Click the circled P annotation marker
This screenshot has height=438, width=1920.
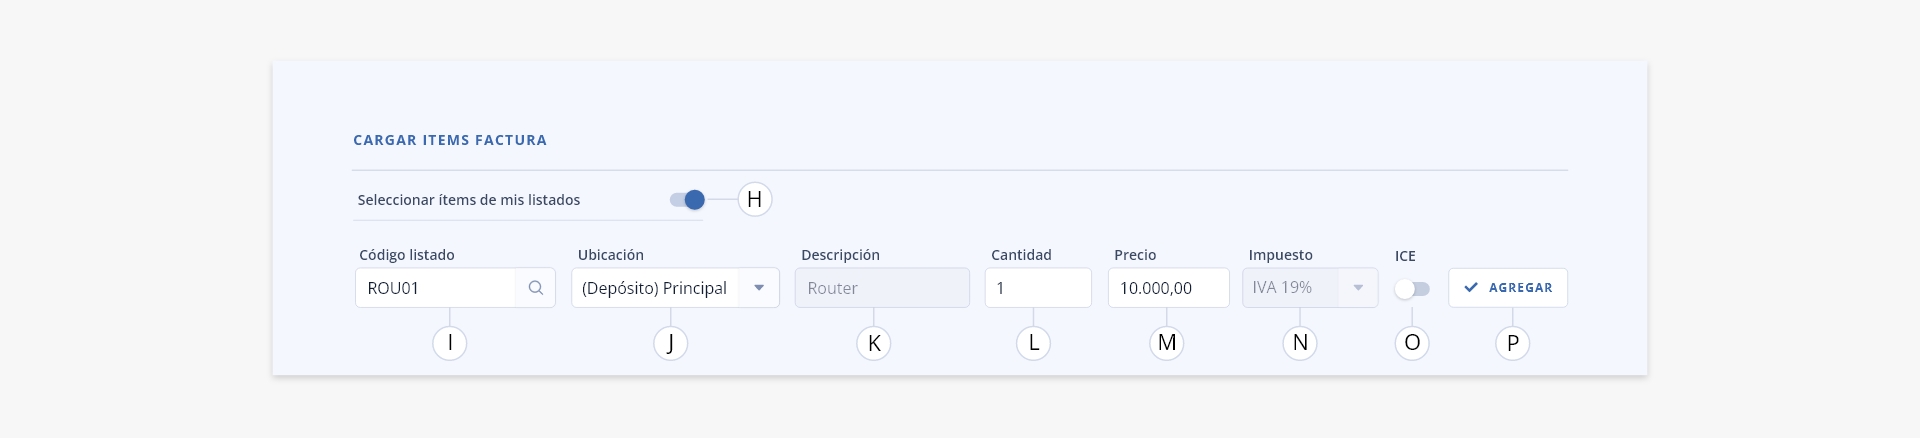[x=1513, y=343]
